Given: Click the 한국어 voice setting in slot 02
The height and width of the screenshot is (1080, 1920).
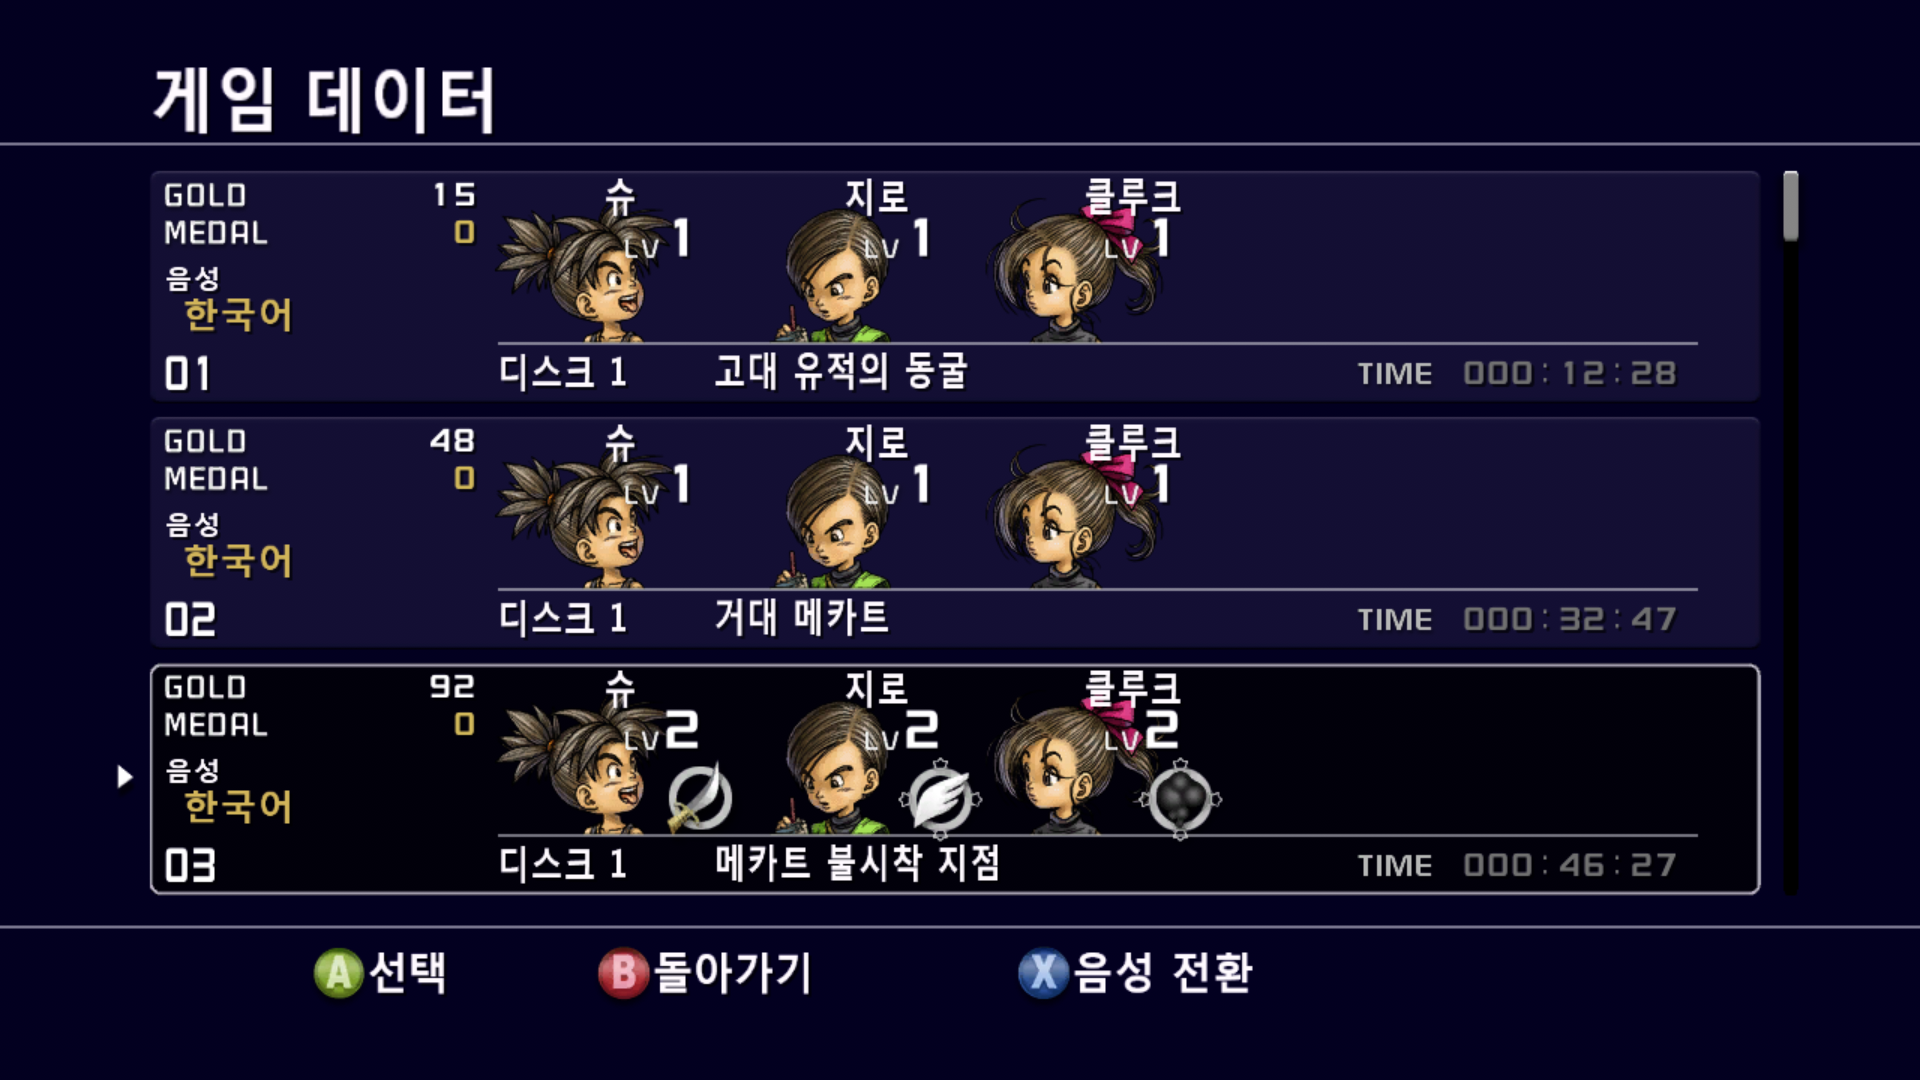Looking at the screenshot, I should tap(238, 560).
